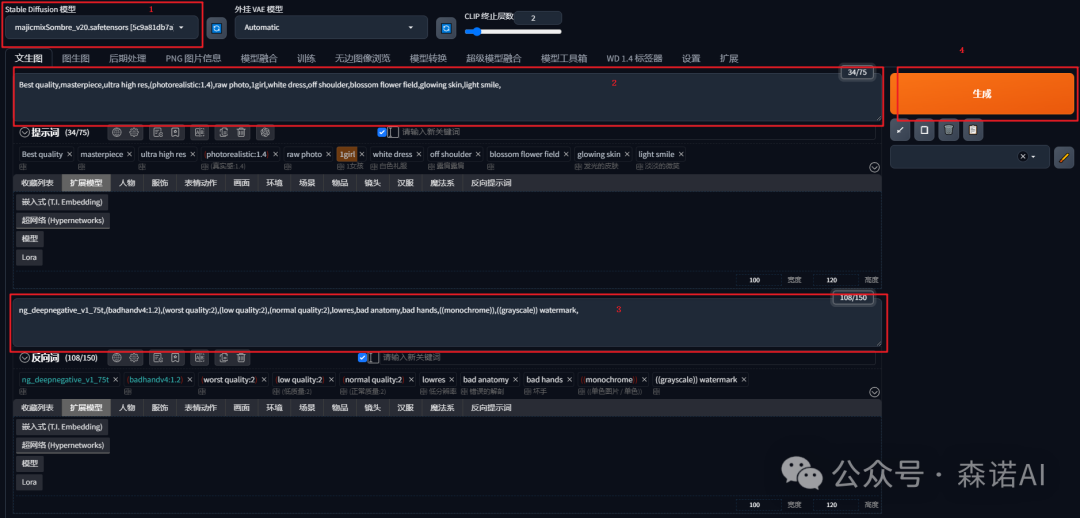Select 服饰 category in the prompt panel

(x=160, y=183)
